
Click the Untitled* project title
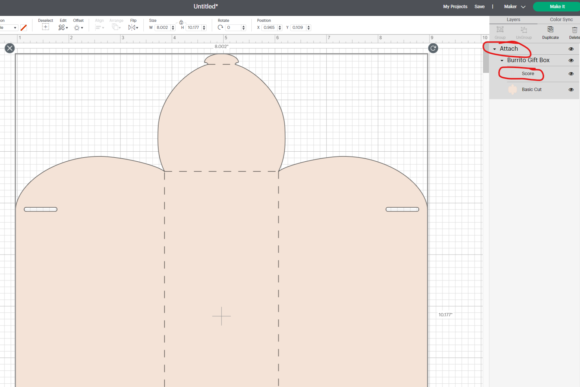coord(206,6)
